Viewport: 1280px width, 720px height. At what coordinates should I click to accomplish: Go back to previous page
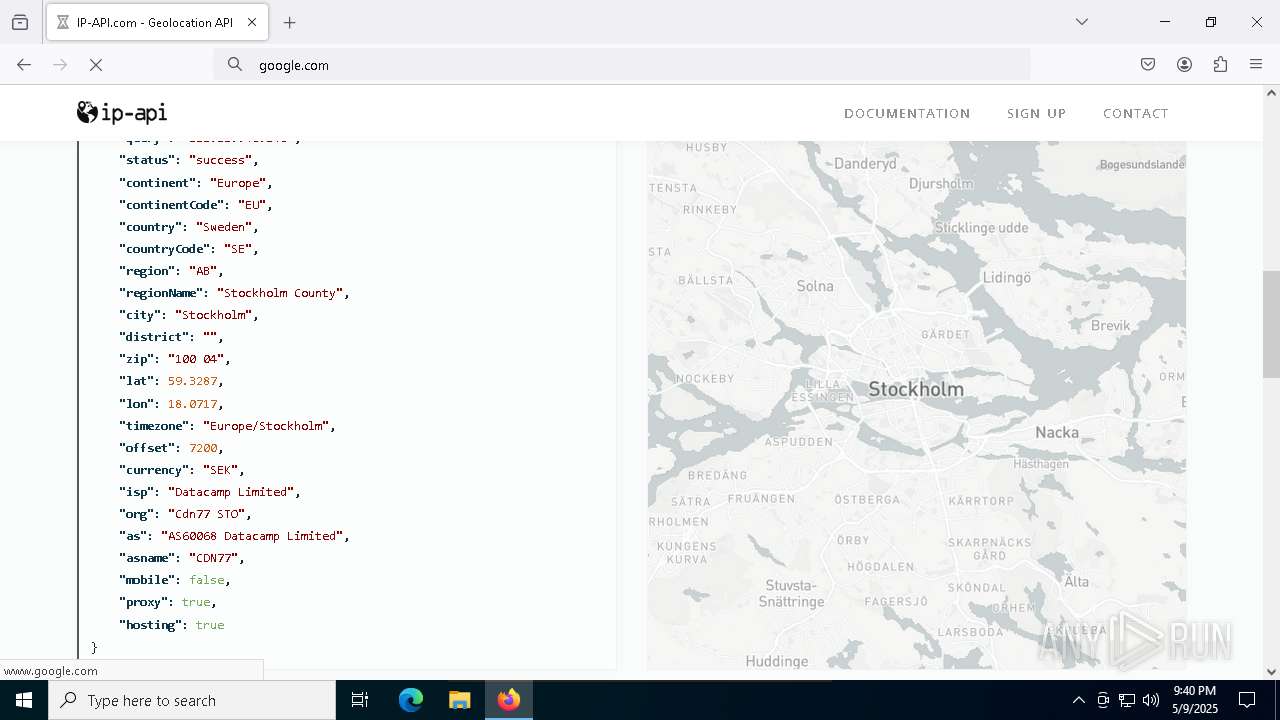tap(24, 65)
